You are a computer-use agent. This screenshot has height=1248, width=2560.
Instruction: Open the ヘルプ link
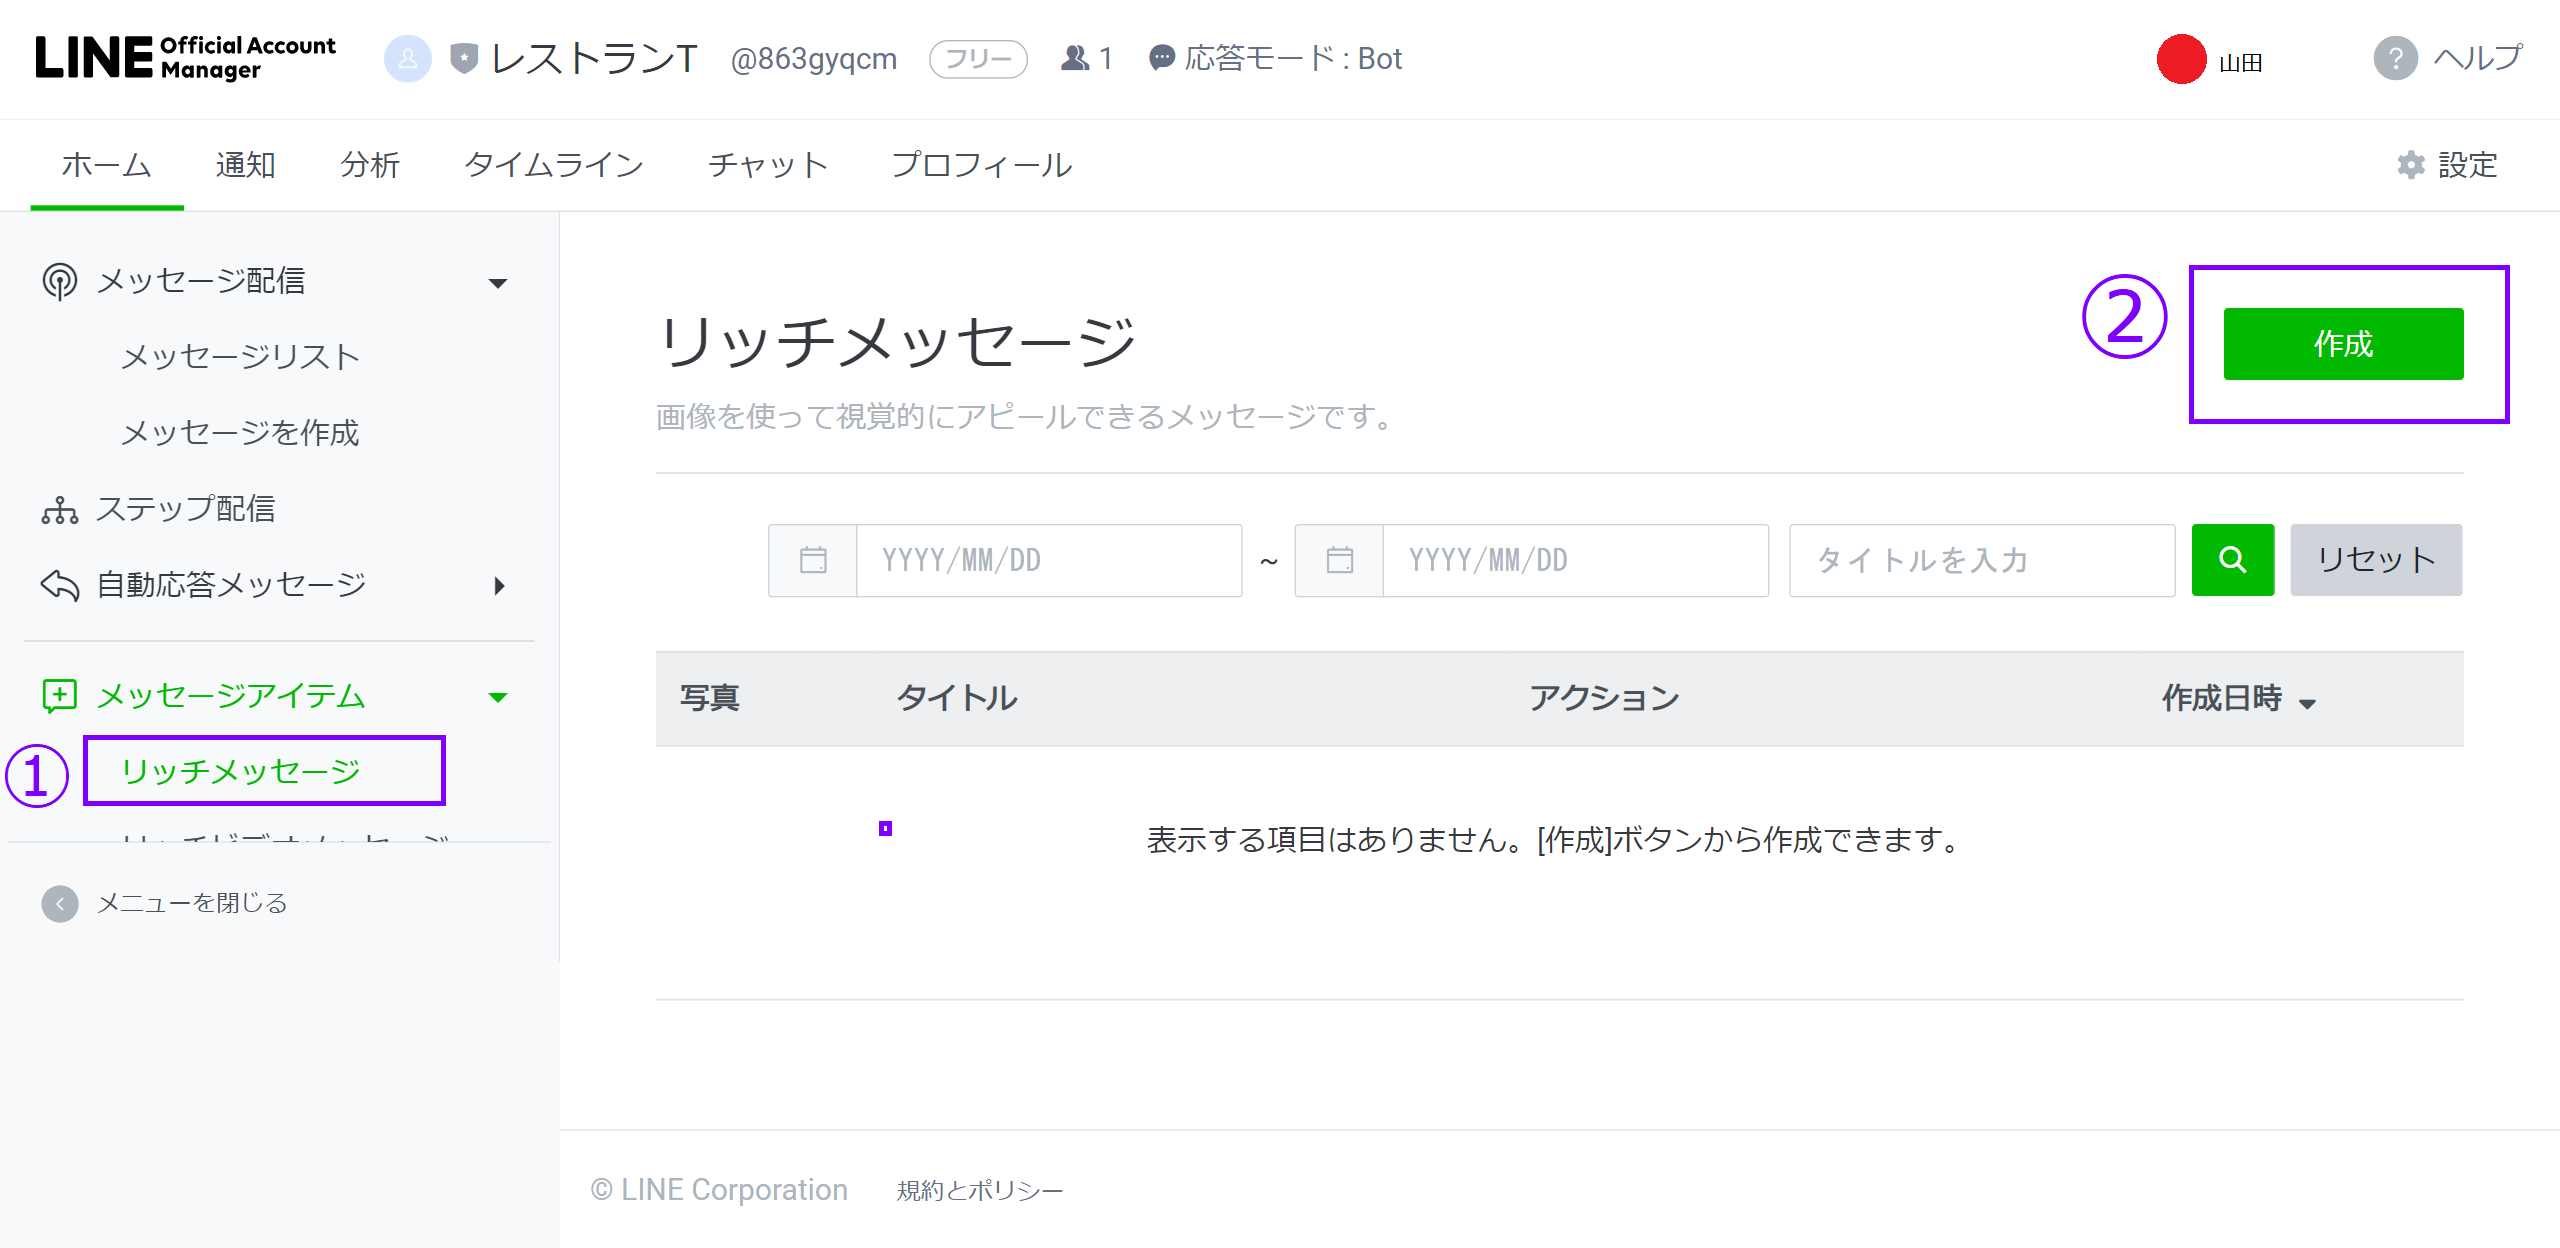point(2478,59)
